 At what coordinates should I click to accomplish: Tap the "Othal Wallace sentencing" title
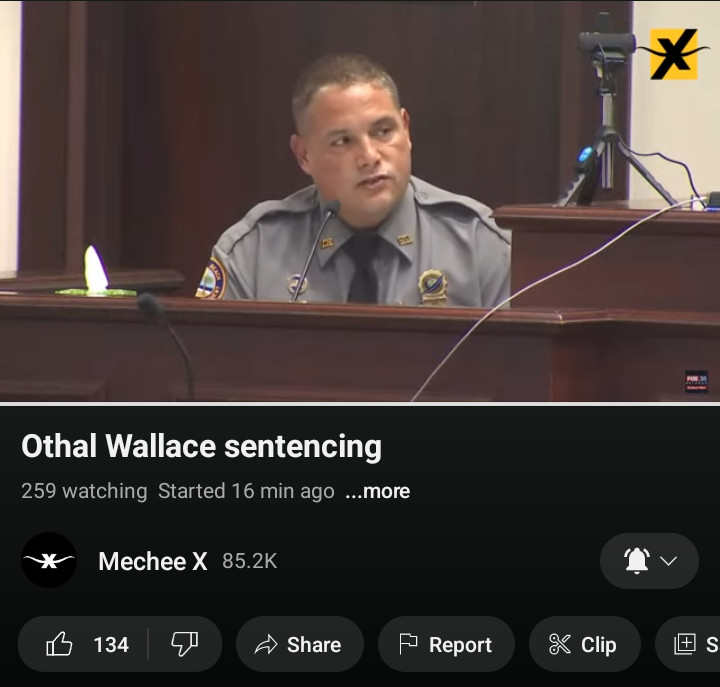click(x=201, y=446)
